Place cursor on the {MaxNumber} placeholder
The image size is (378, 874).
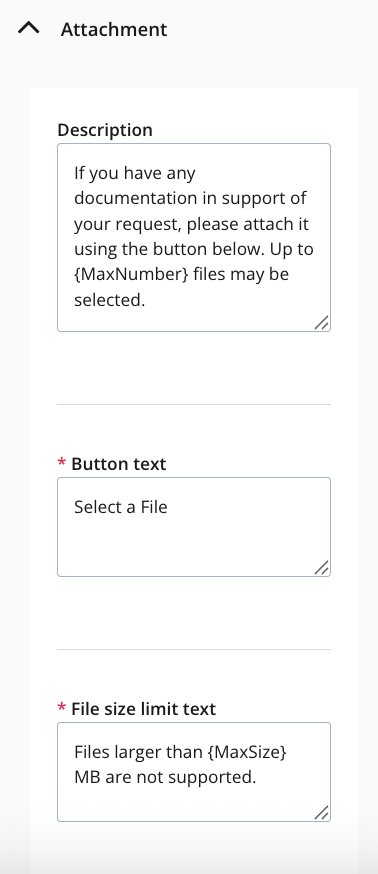[131, 275]
